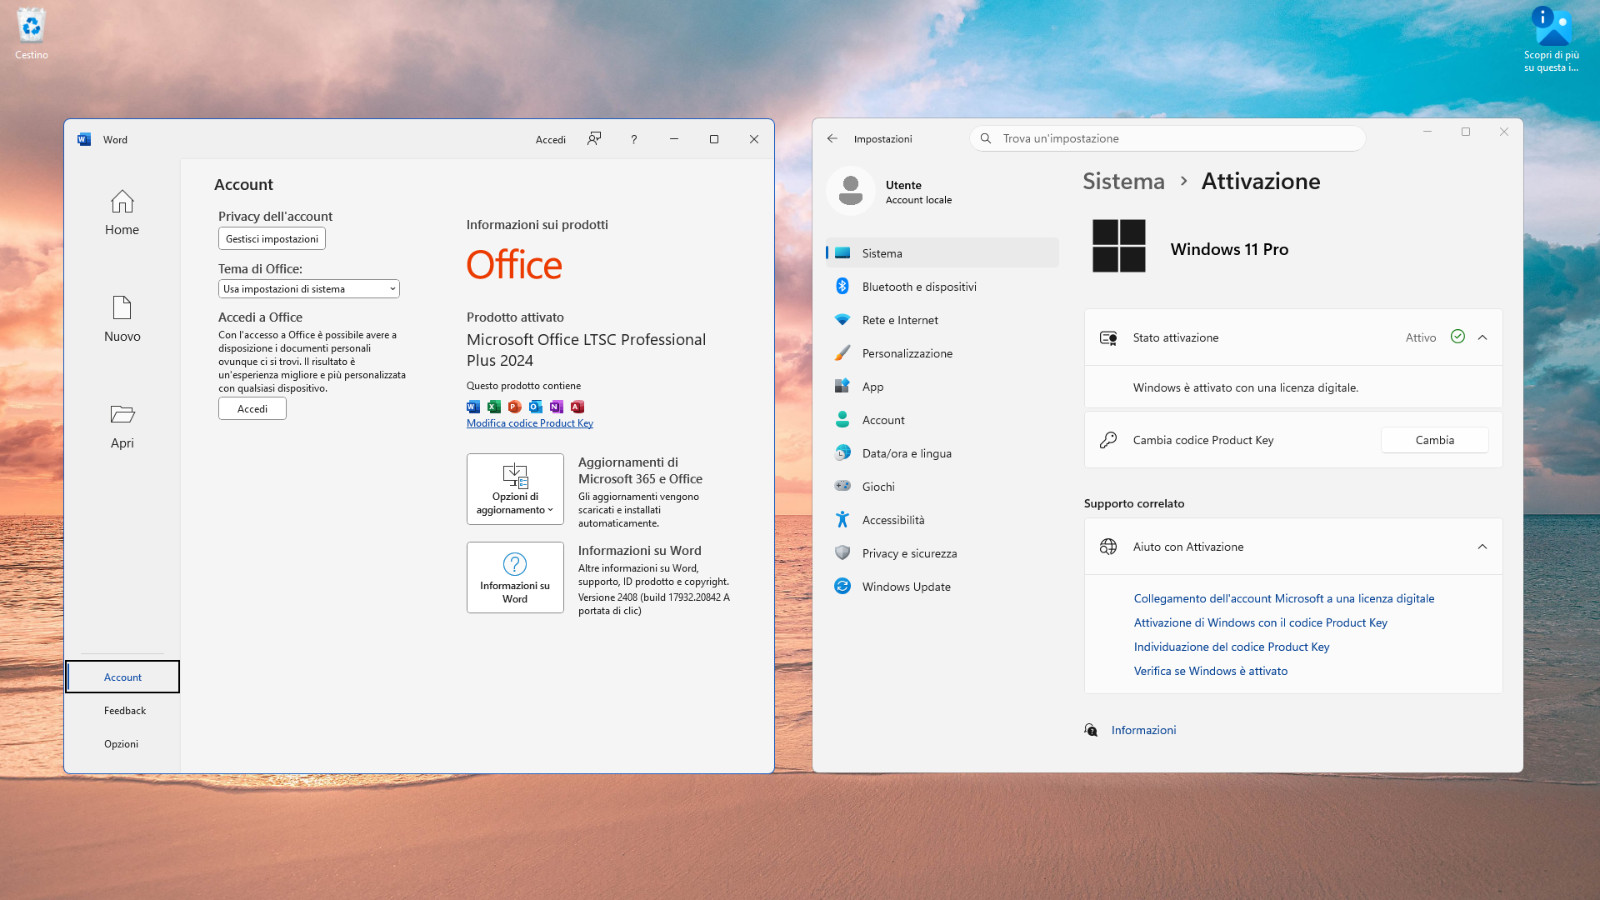This screenshot has height=900, width=1600.
Task: Open App settings category
Action: click(942, 387)
